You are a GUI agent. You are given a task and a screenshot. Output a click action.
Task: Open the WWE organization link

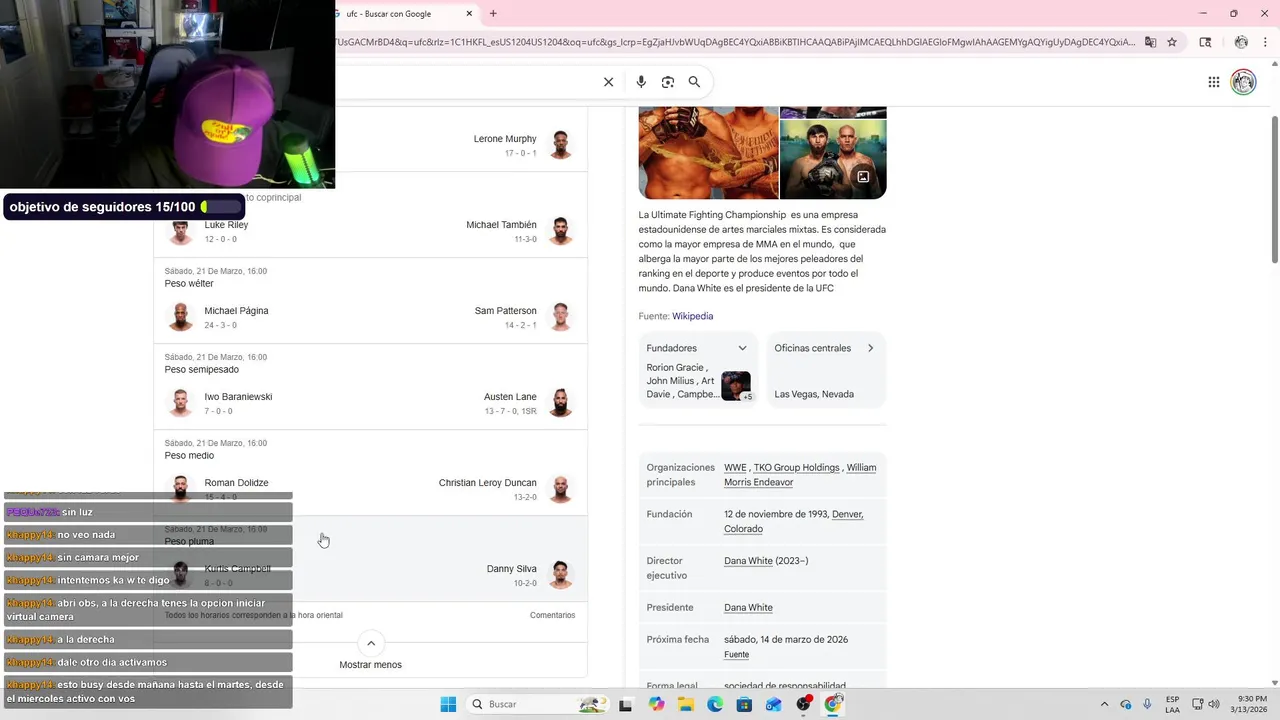(x=735, y=468)
